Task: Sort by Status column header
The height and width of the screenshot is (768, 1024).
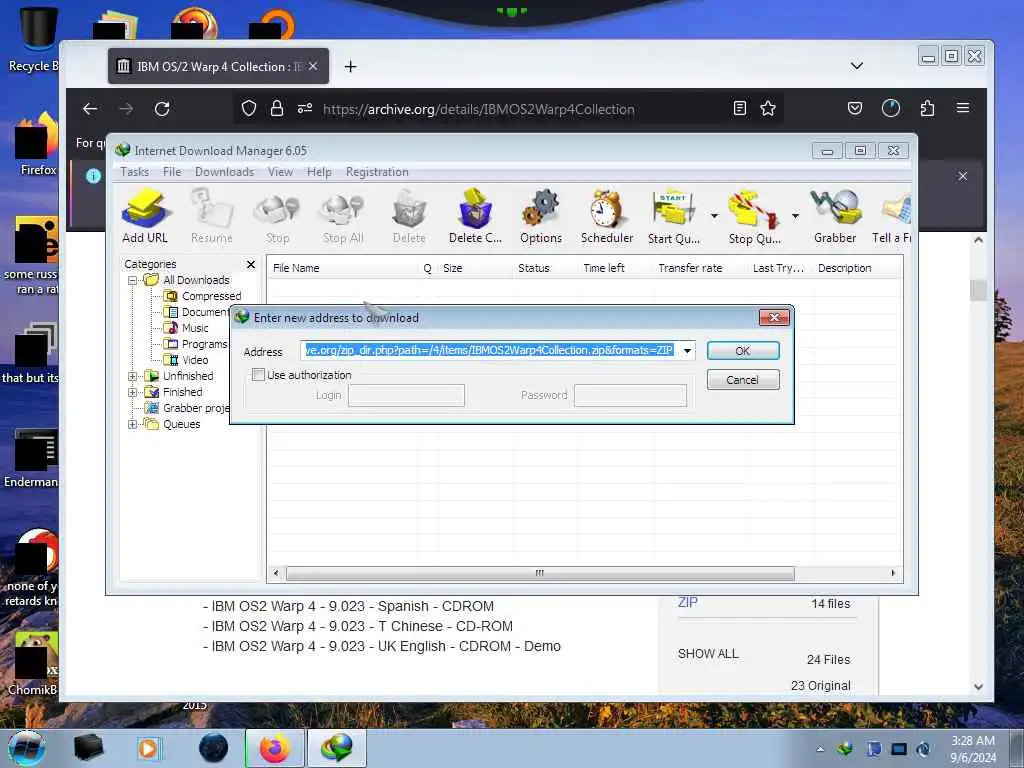Action: pos(544,268)
